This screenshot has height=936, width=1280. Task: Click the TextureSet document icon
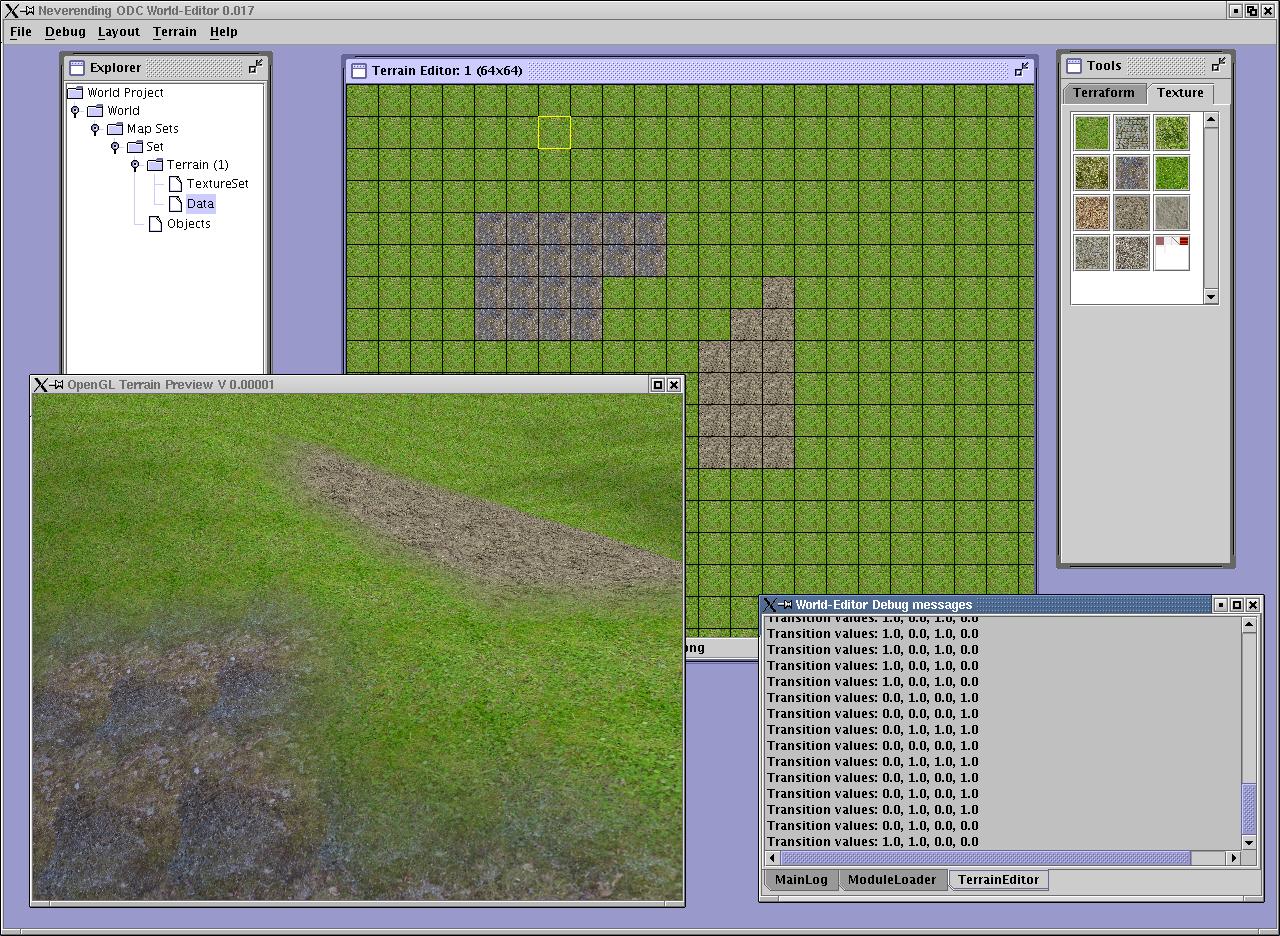pyautogui.click(x=175, y=184)
